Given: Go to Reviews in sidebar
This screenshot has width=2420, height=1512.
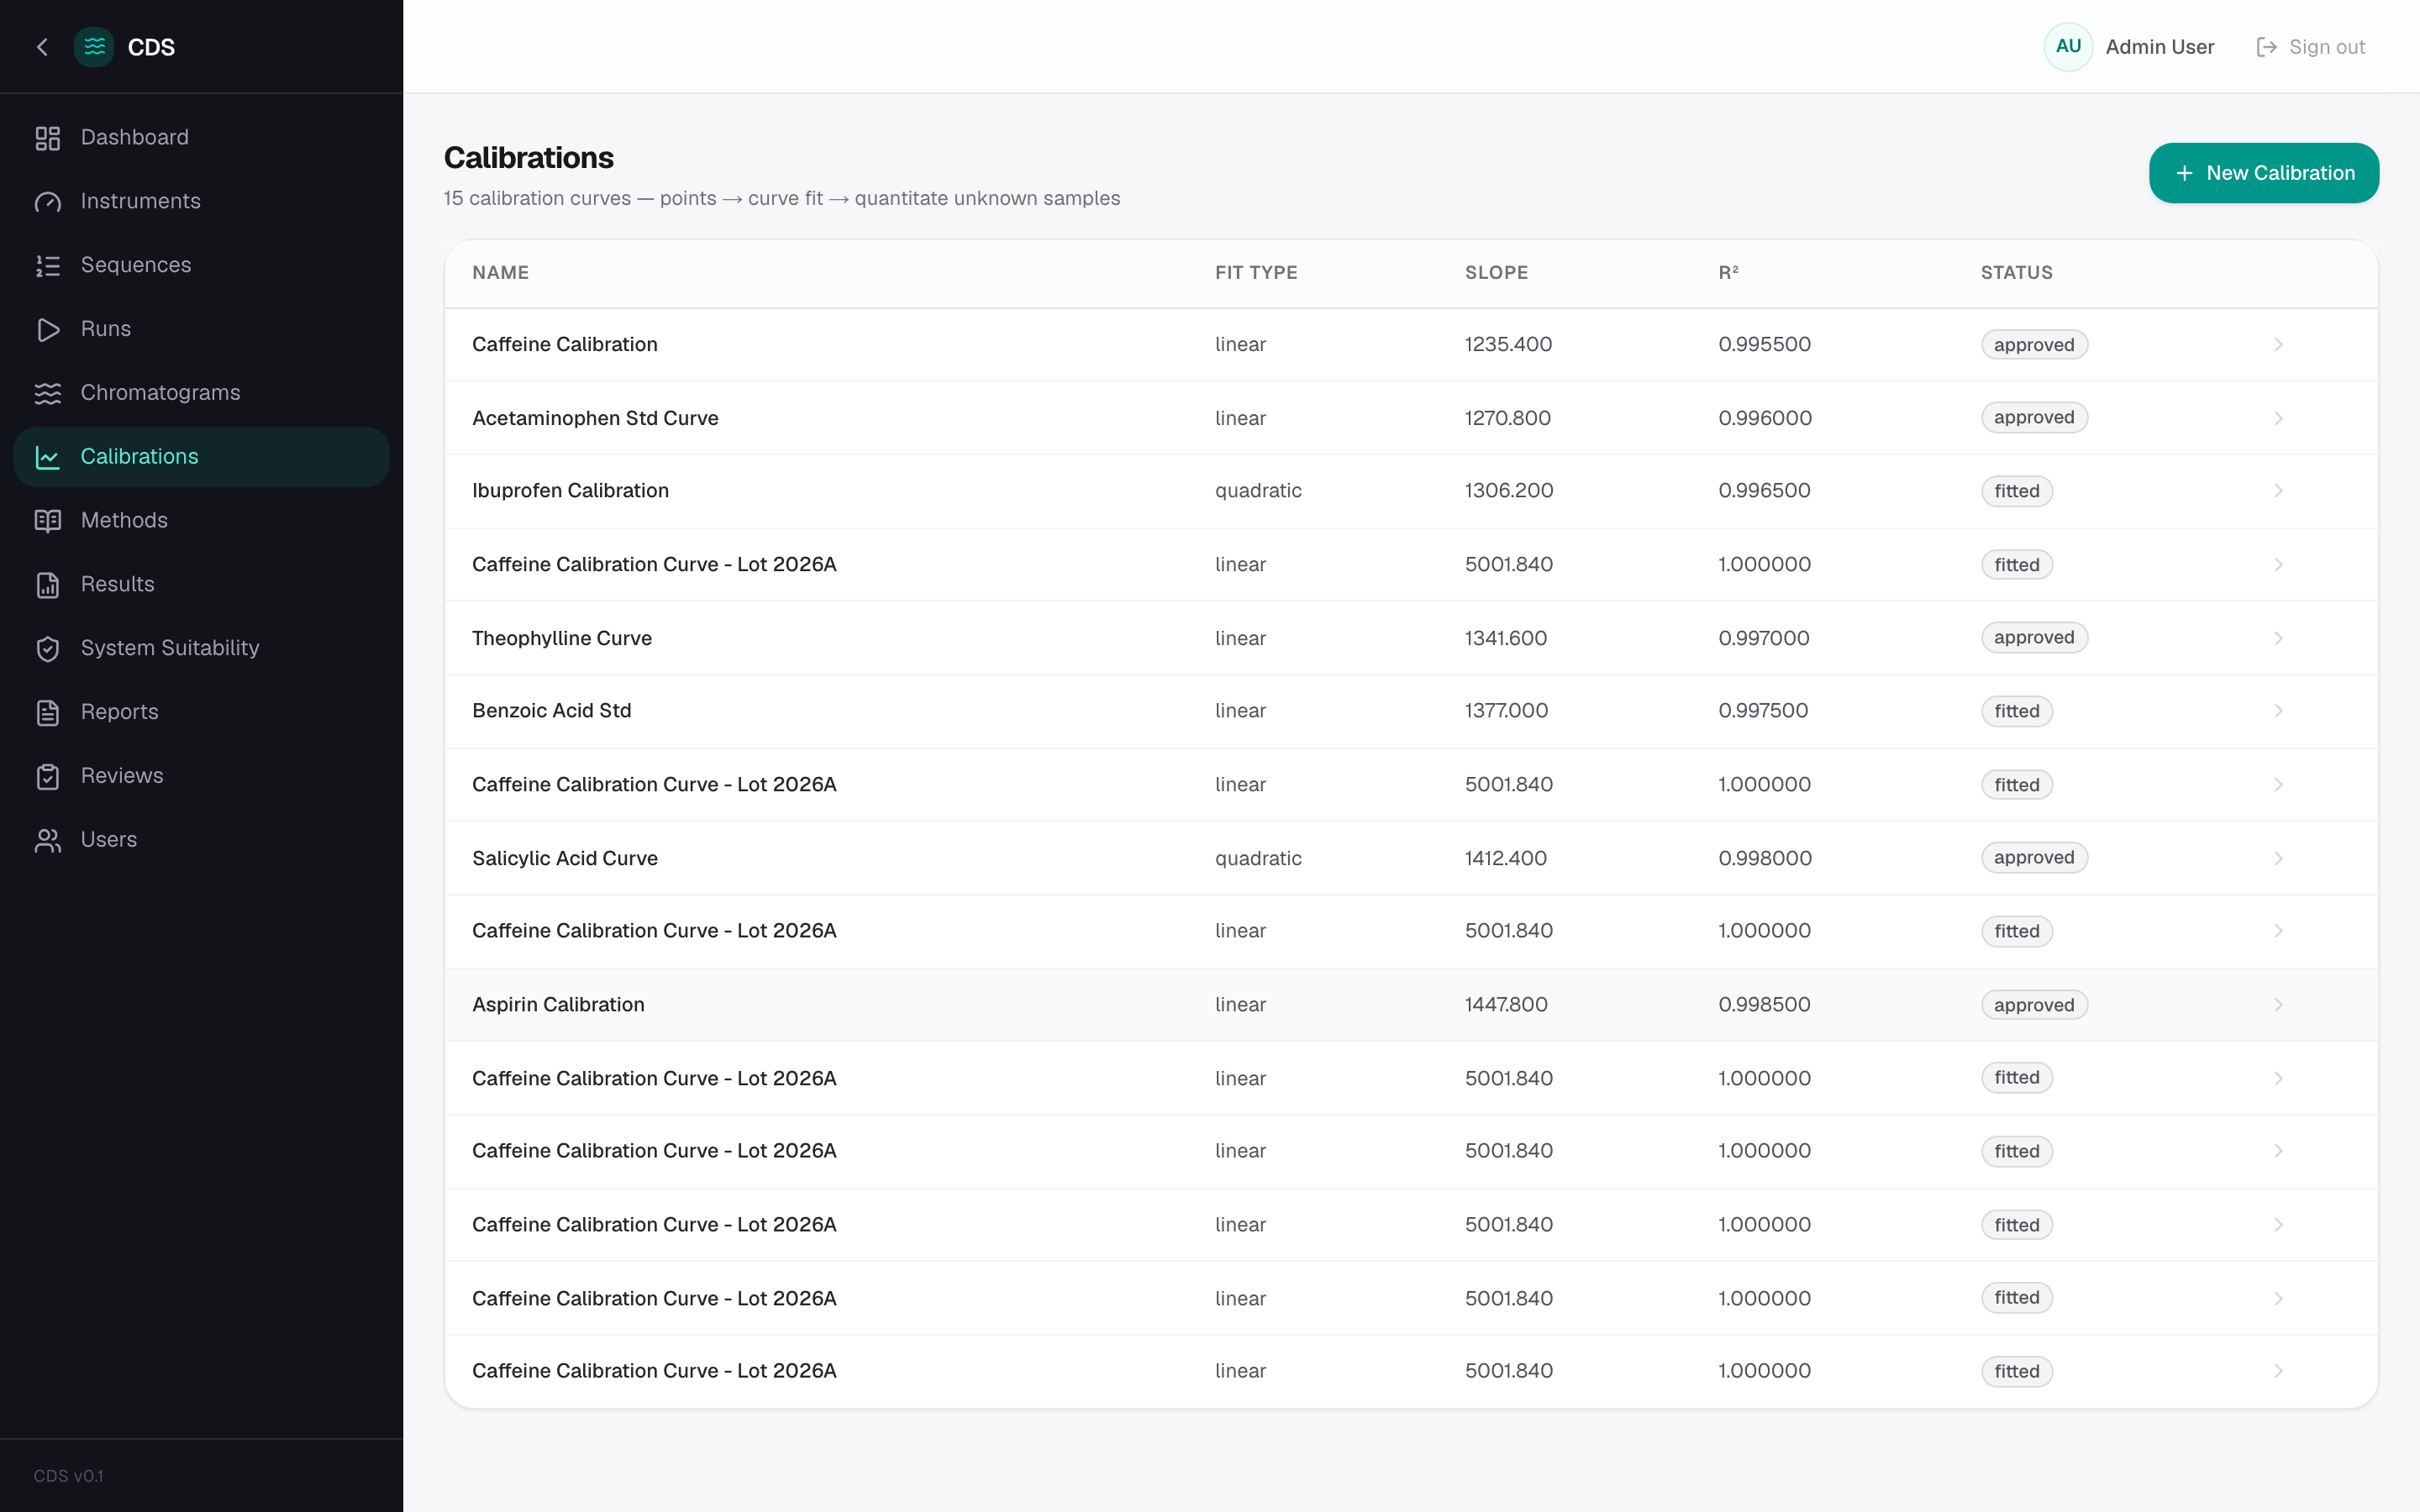Looking at the screenshot, I should pyautogui.click(x=201, y=777).
